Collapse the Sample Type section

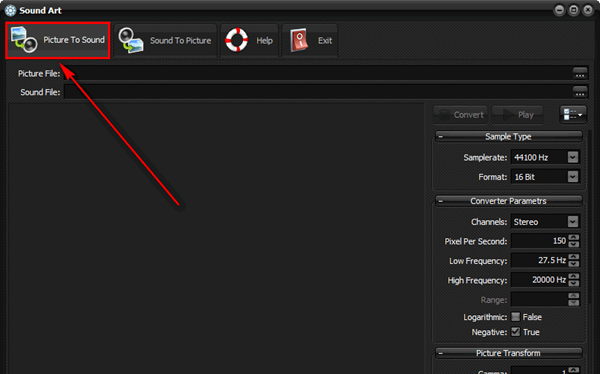pyautogui.click(x=440, y=137)
